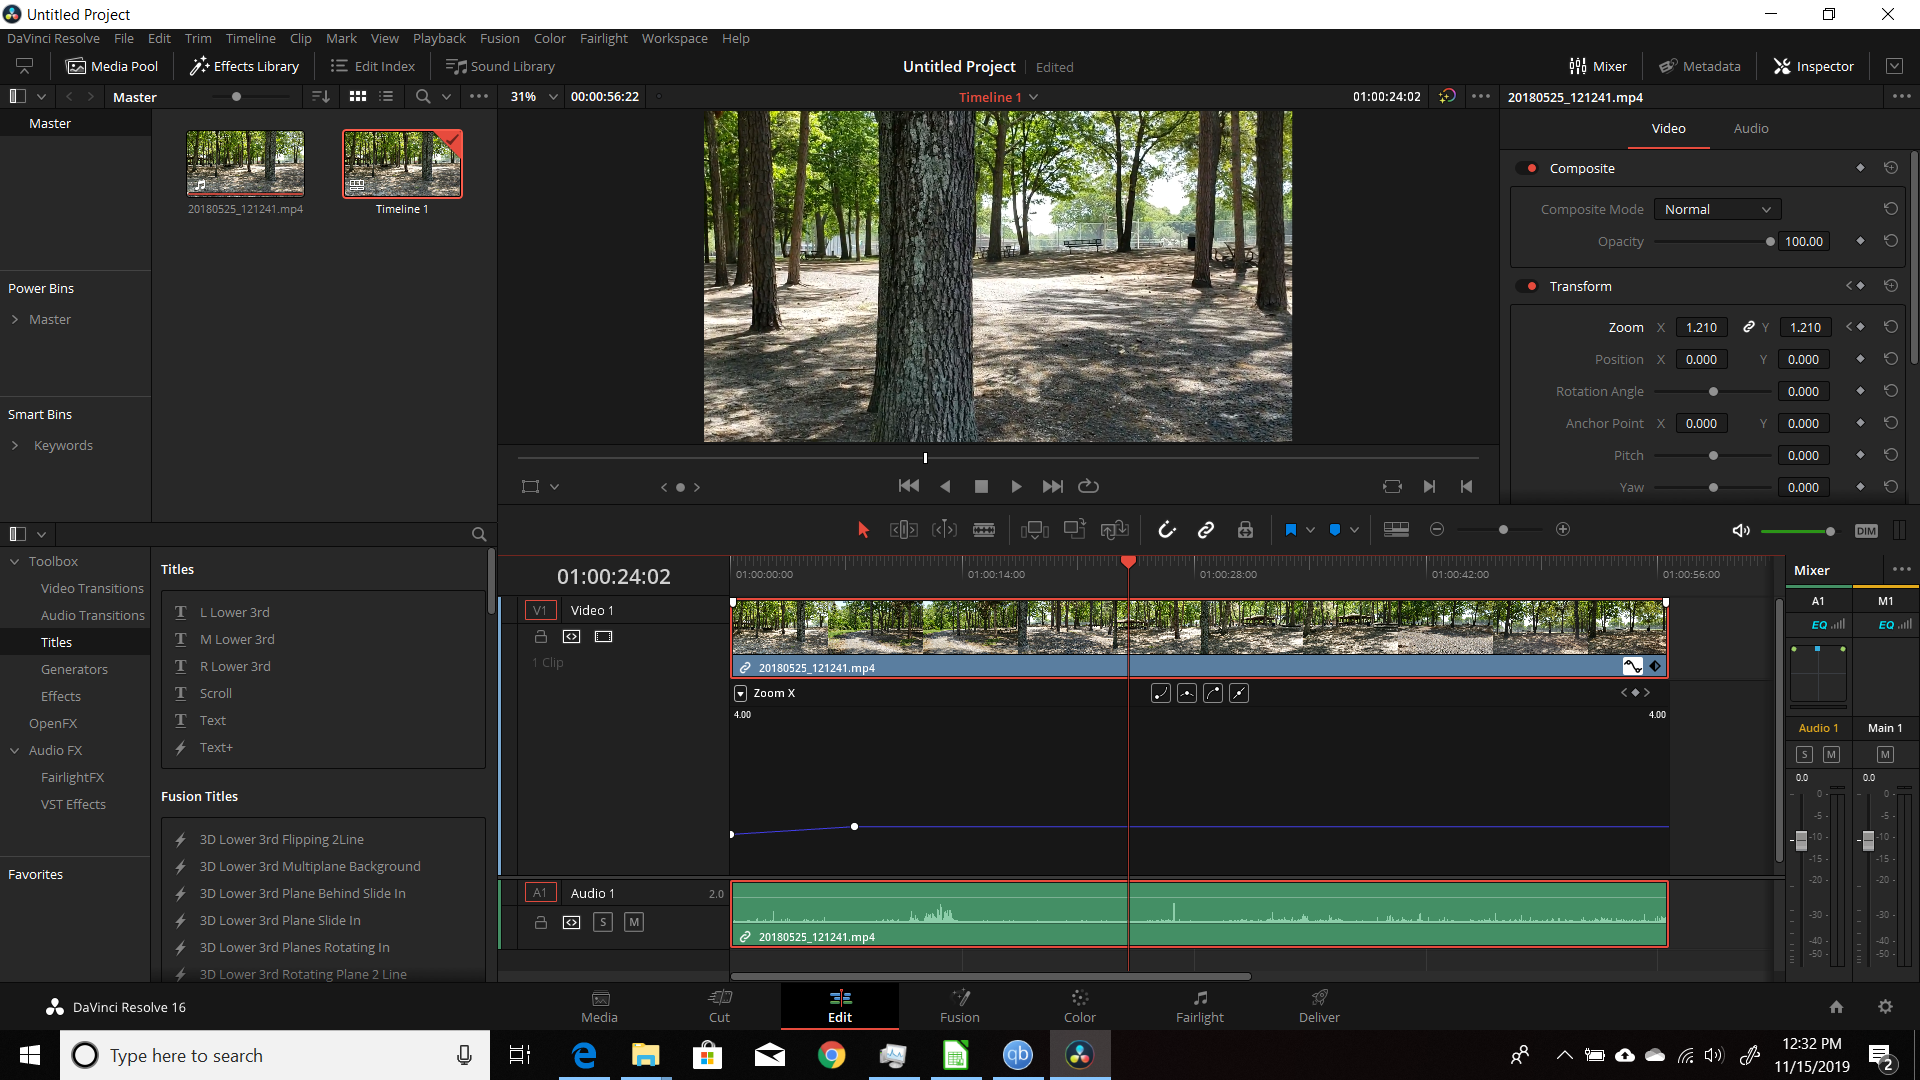Toggle timeline Snapping magnet icon
The width and height of the screenshot is (1920, 1080).
coord(1166,530)
